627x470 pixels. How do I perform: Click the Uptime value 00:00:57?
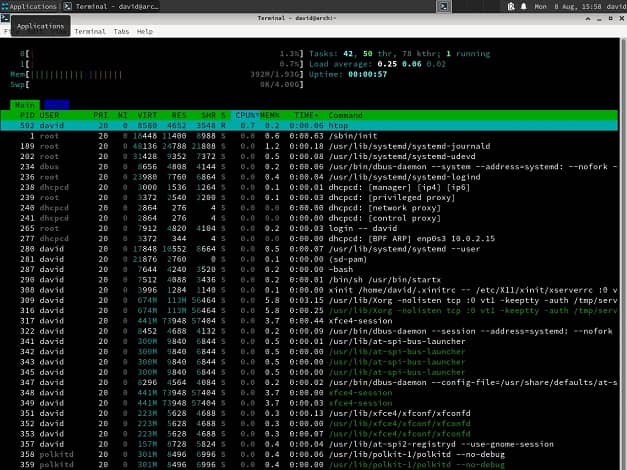tap(367, 74)
